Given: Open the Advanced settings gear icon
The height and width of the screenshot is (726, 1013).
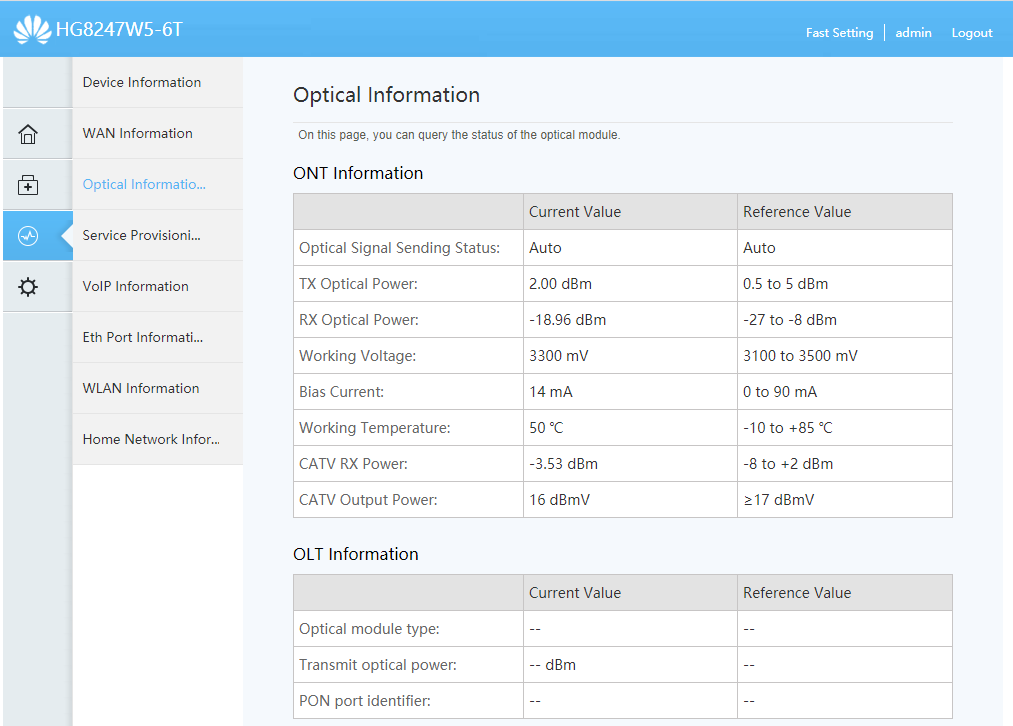Looking at the screenshot, I should [x=28, y=287].
